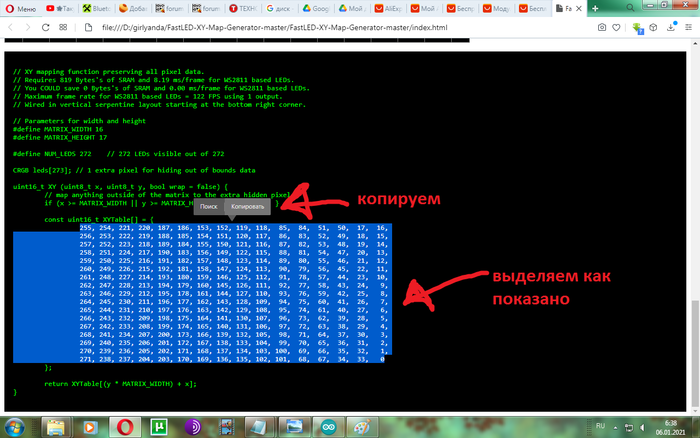Click the scrollbar down arrow
This screenshot has width=700, height=438.
695,411
